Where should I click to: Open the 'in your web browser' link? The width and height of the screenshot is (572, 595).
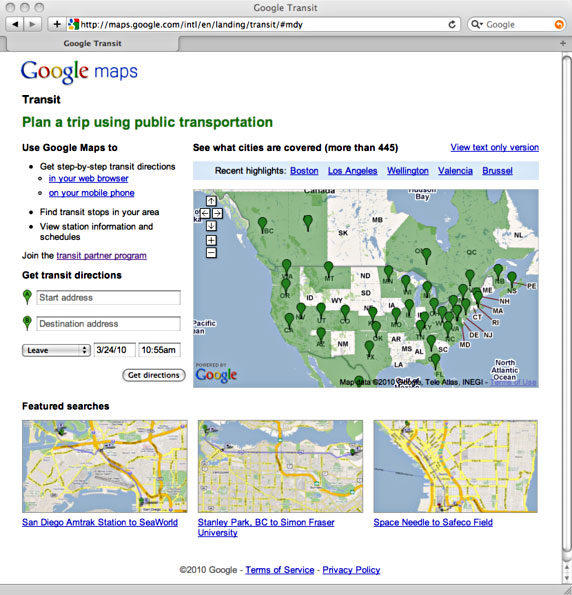click(x=88, y=178)
